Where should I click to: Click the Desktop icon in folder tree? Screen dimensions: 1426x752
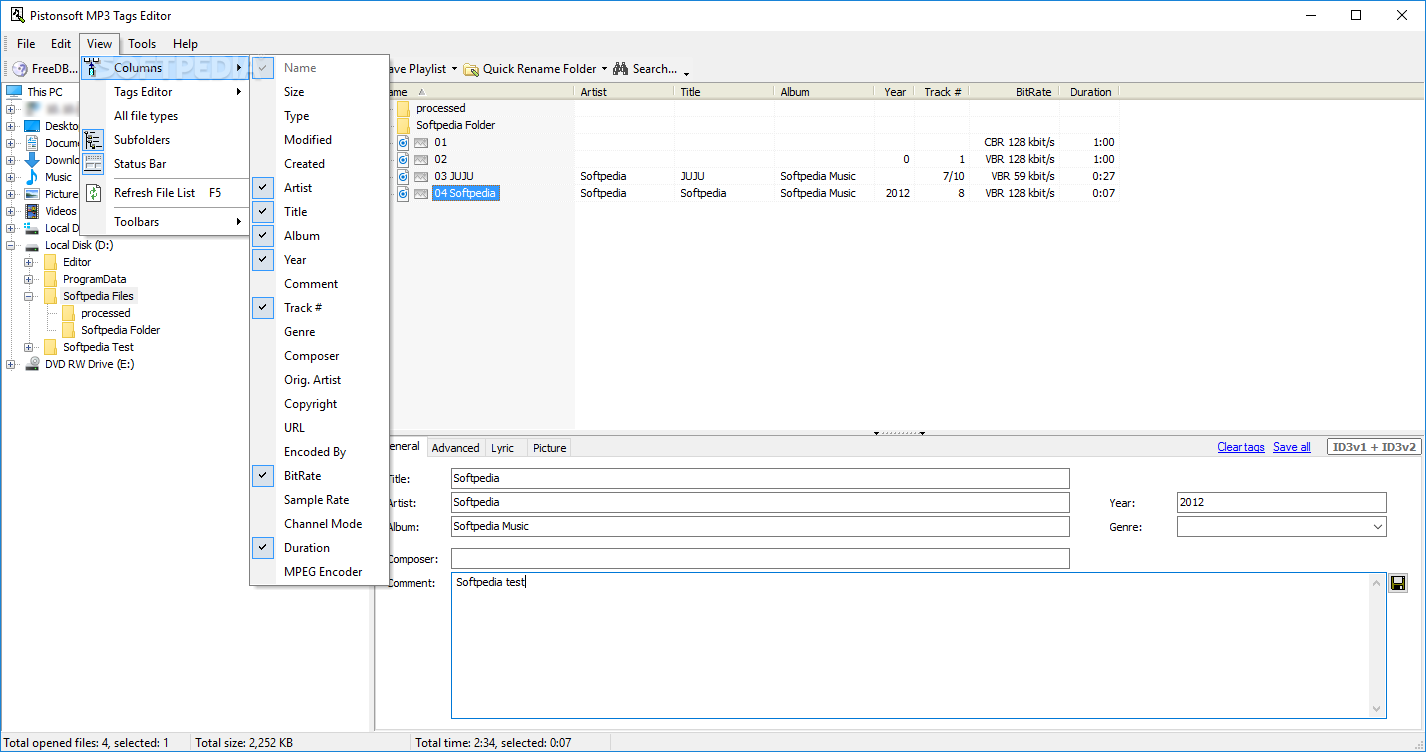tap(32, 126)
